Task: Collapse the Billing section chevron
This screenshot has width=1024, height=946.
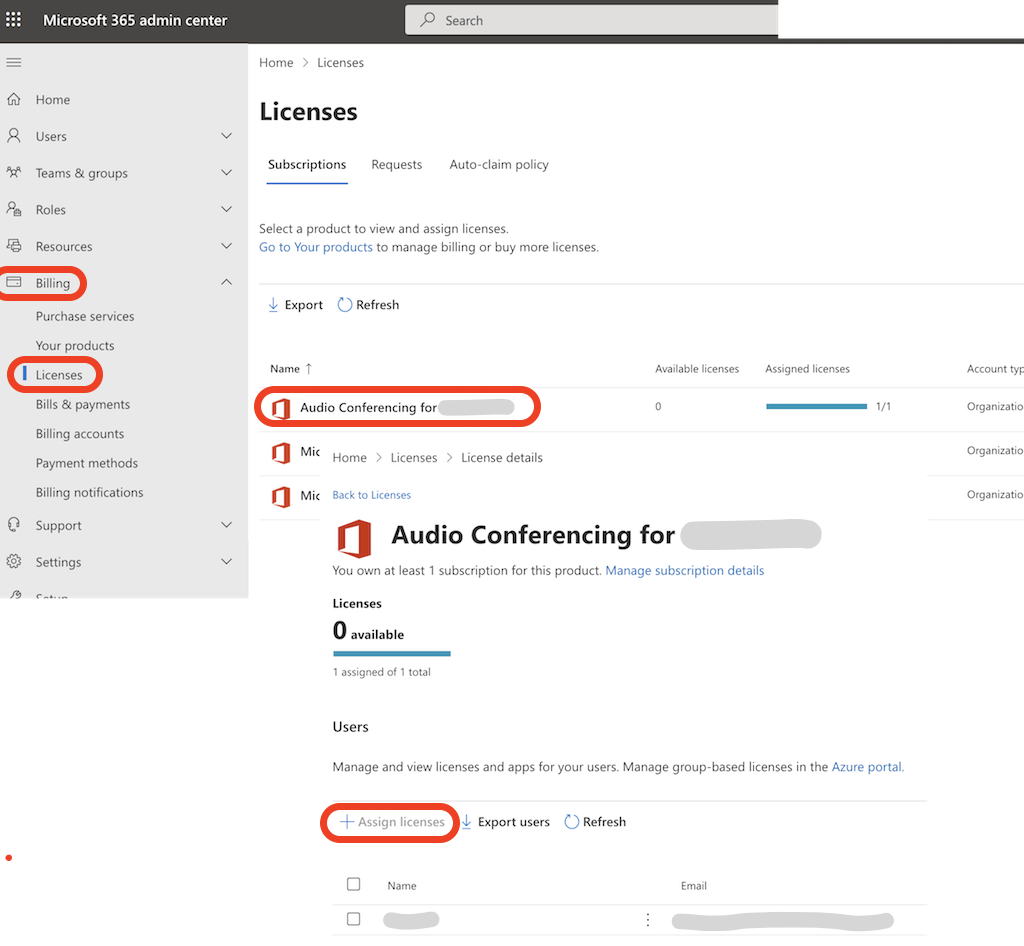Action: click(226, 281)
